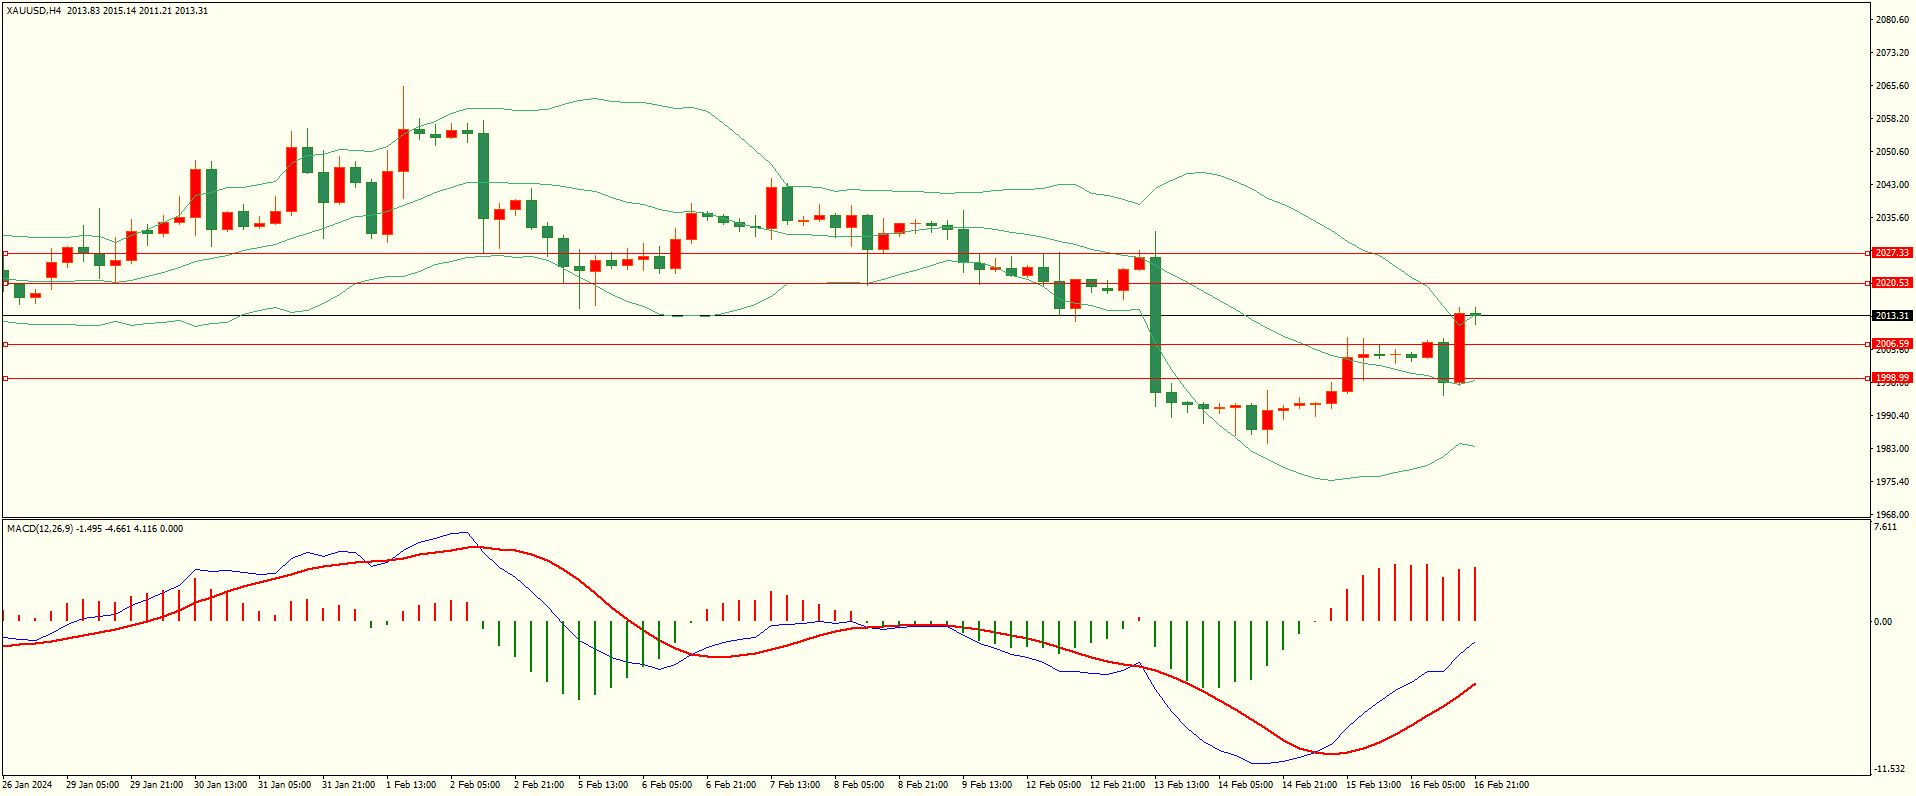Click the 16 Feb 21:00 time label
The height and width of the screenshot is (796, 1916).
pos(1501,785)
